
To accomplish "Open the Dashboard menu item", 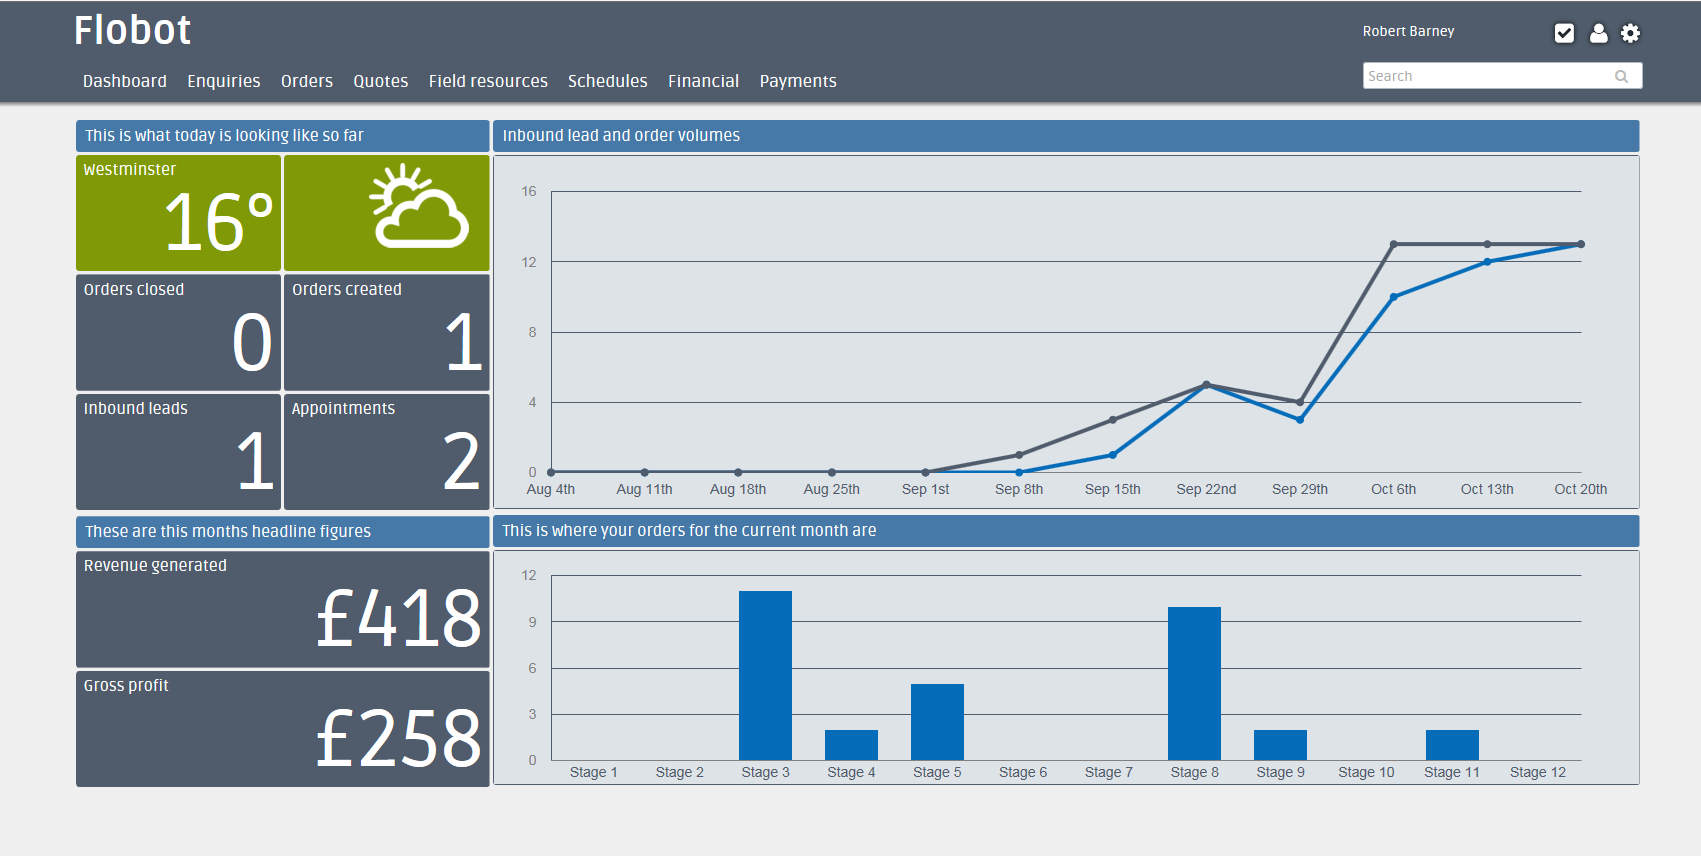I will pos(125,81).
